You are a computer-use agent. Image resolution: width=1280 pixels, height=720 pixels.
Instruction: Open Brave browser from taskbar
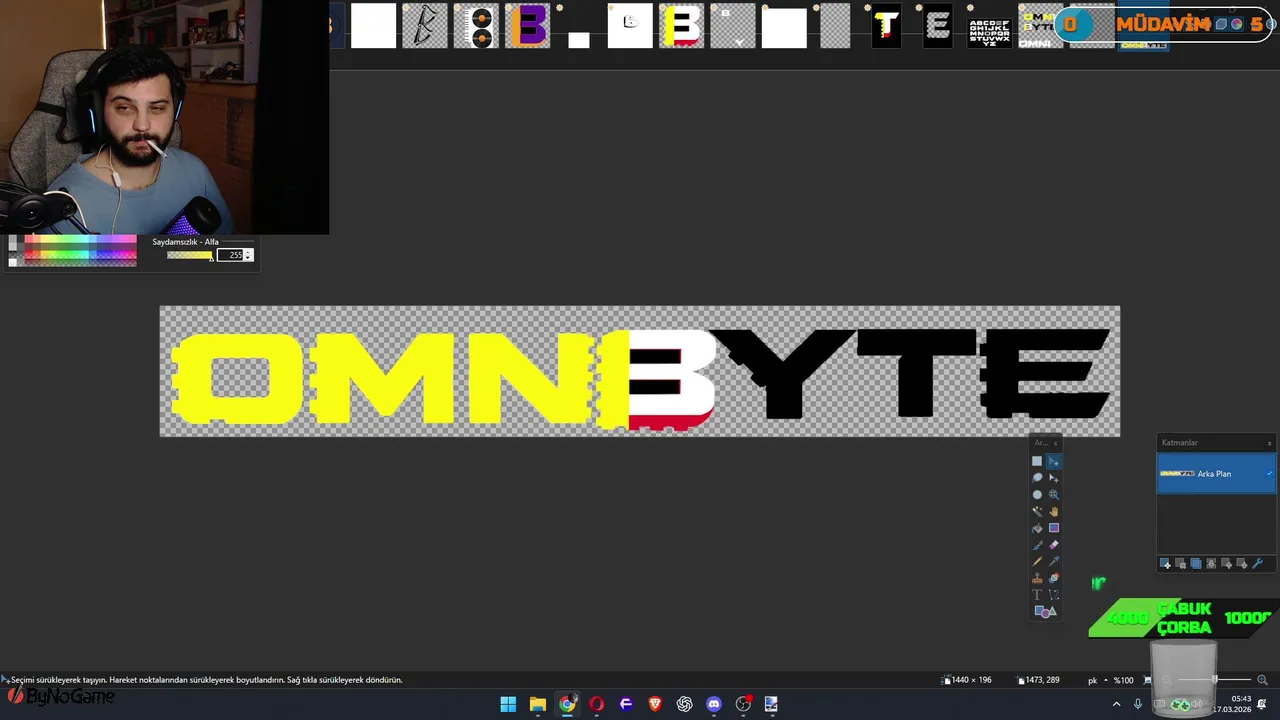coord(655,704)
